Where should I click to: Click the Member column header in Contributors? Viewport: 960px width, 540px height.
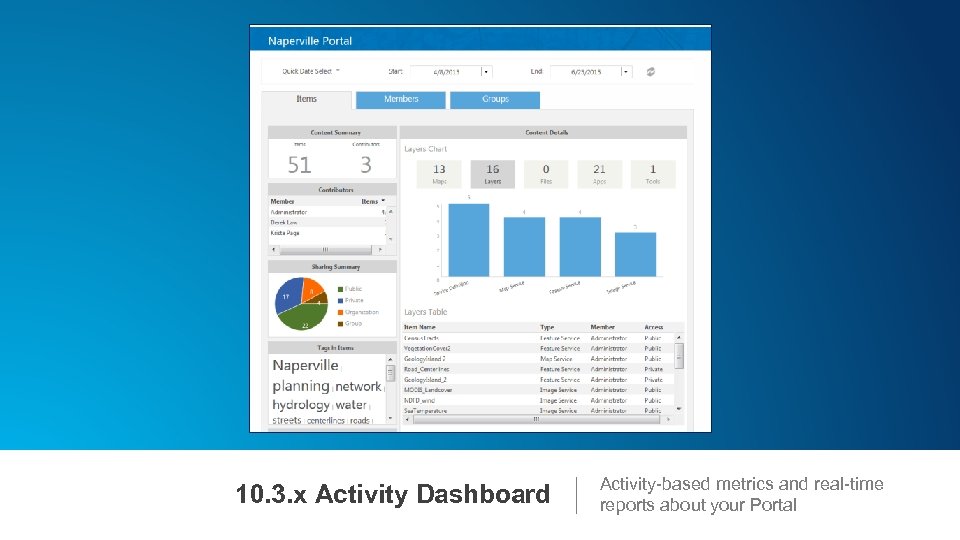tap(282, 201)
